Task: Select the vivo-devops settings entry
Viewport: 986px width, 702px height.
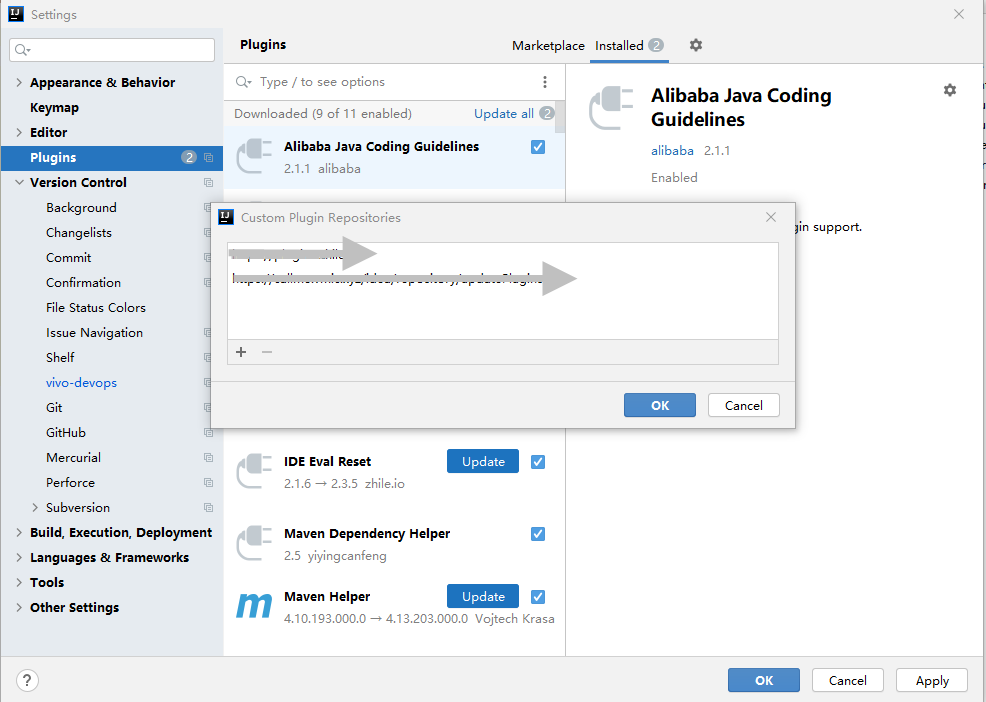Action: [x=81, y=382]
